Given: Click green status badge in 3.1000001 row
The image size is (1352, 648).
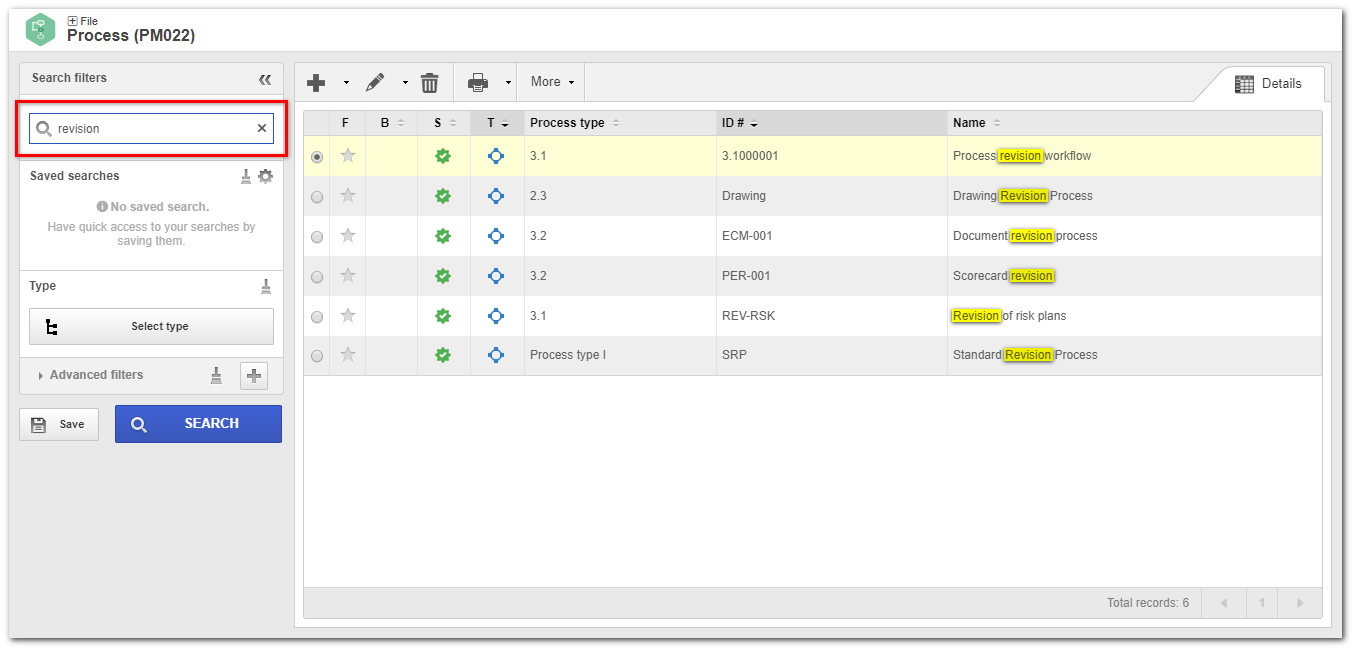Looking at the screenshot, I should pyautogui.click(x=443, y=156).
